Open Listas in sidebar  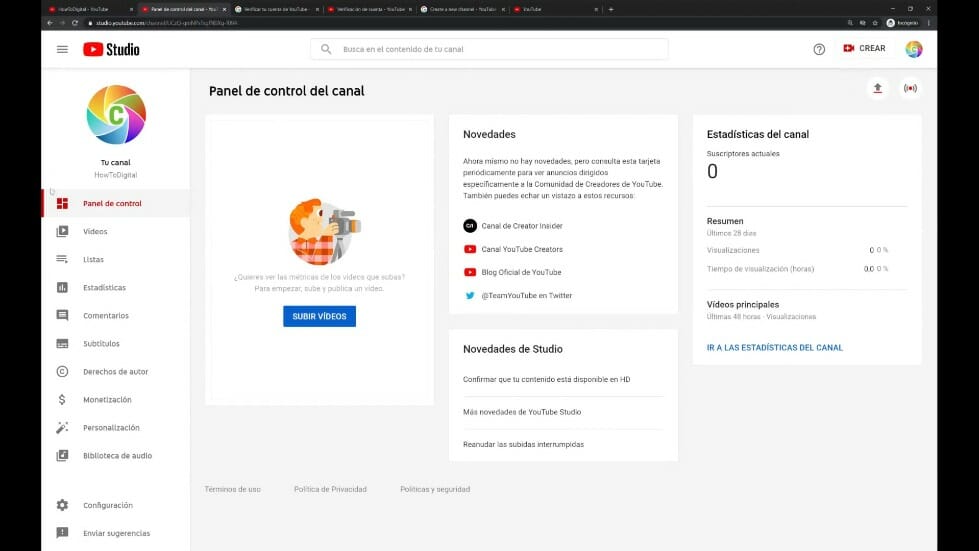(116, 260)
